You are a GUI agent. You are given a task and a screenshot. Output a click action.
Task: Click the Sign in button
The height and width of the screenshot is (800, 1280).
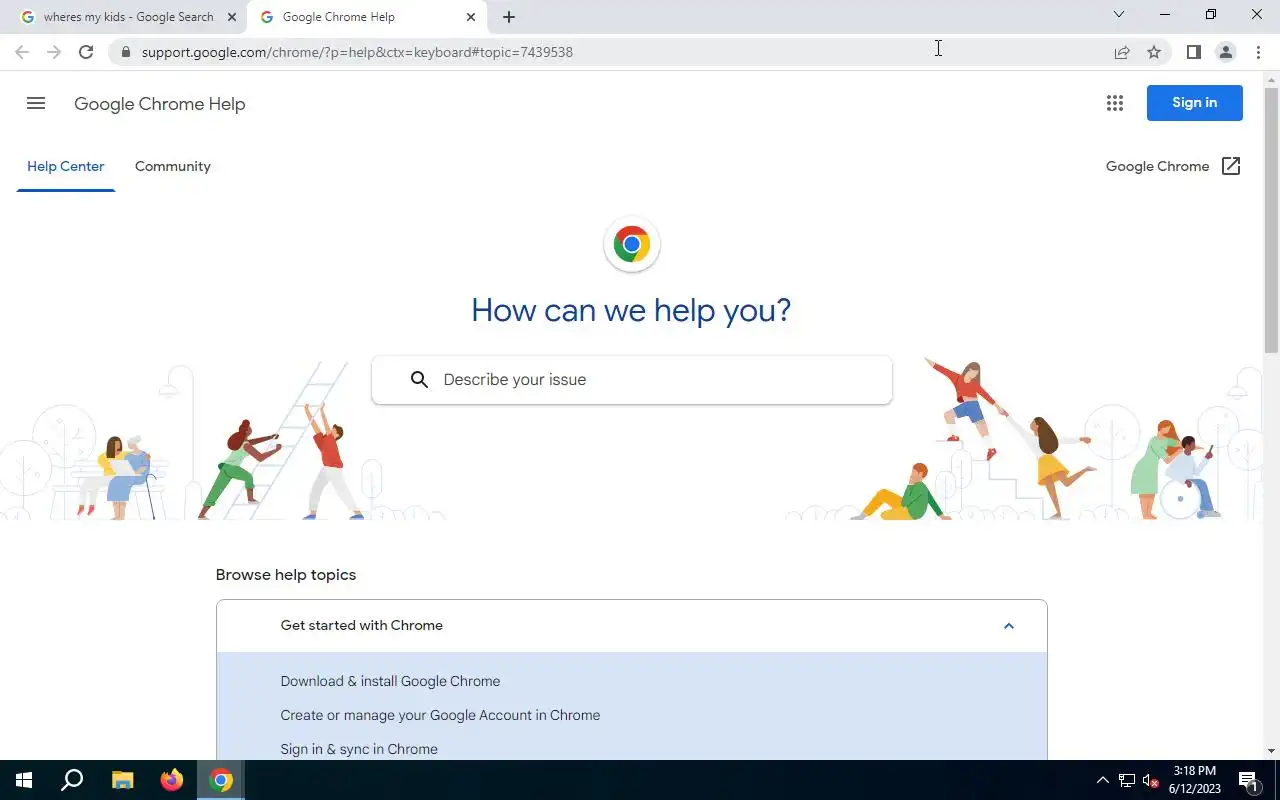pyautogui.click(x=1194, y=103)
